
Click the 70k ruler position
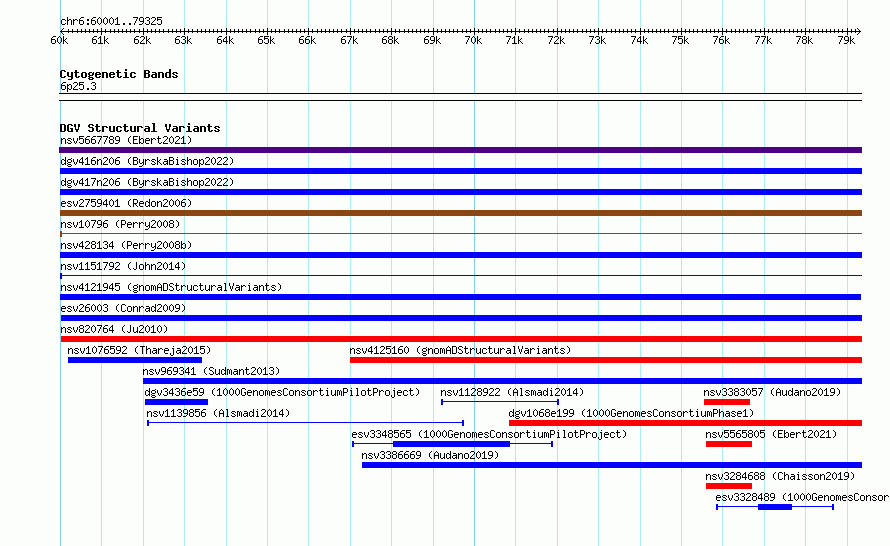point(473,40)
